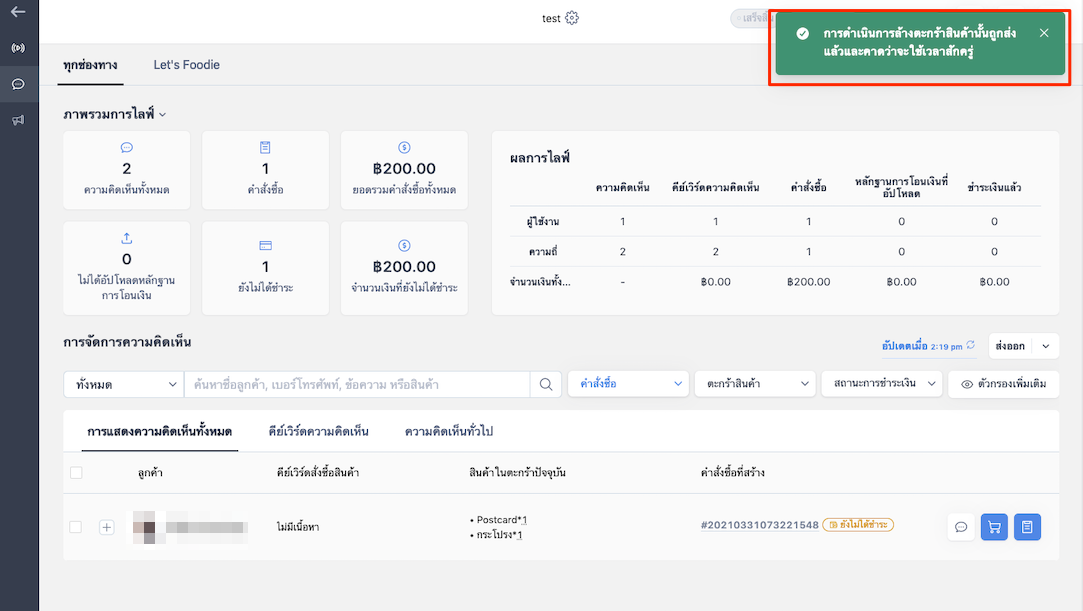This screenshot has width=1083, height=611.
Task: Tick the customer row checkbox
Action: coord(76,527)
